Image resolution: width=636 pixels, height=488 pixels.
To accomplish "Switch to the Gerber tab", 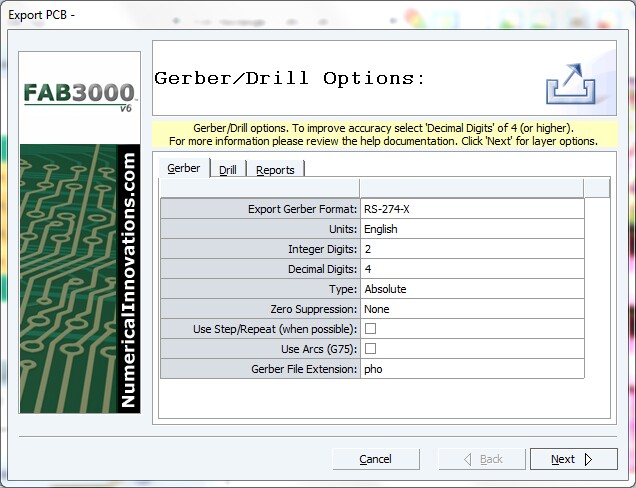I will pos(184,168).
